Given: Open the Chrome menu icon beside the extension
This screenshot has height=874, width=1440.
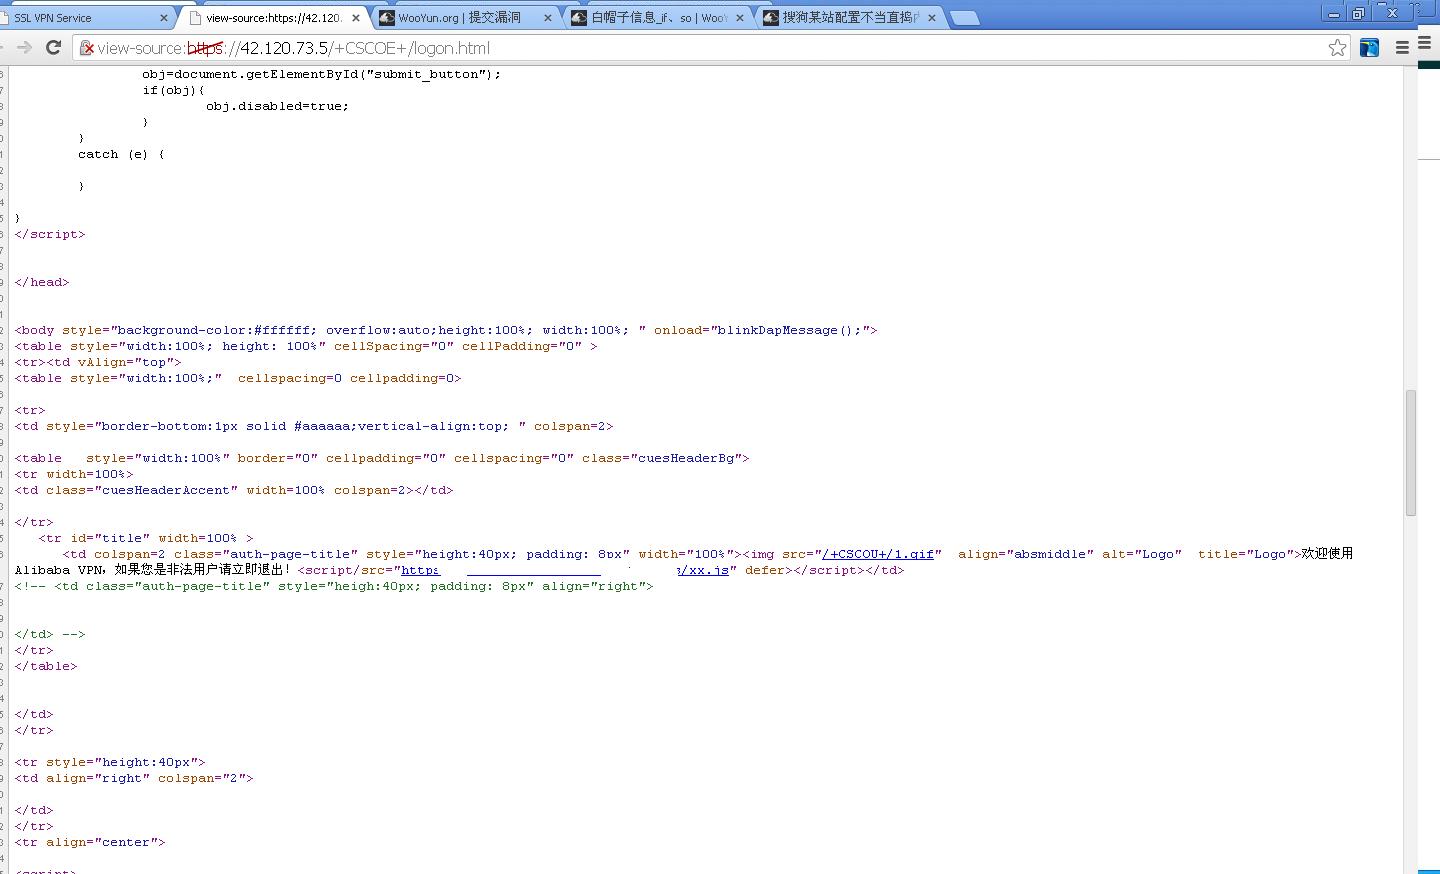Looking at the screenshot, I should click(x=1402, y=47).
